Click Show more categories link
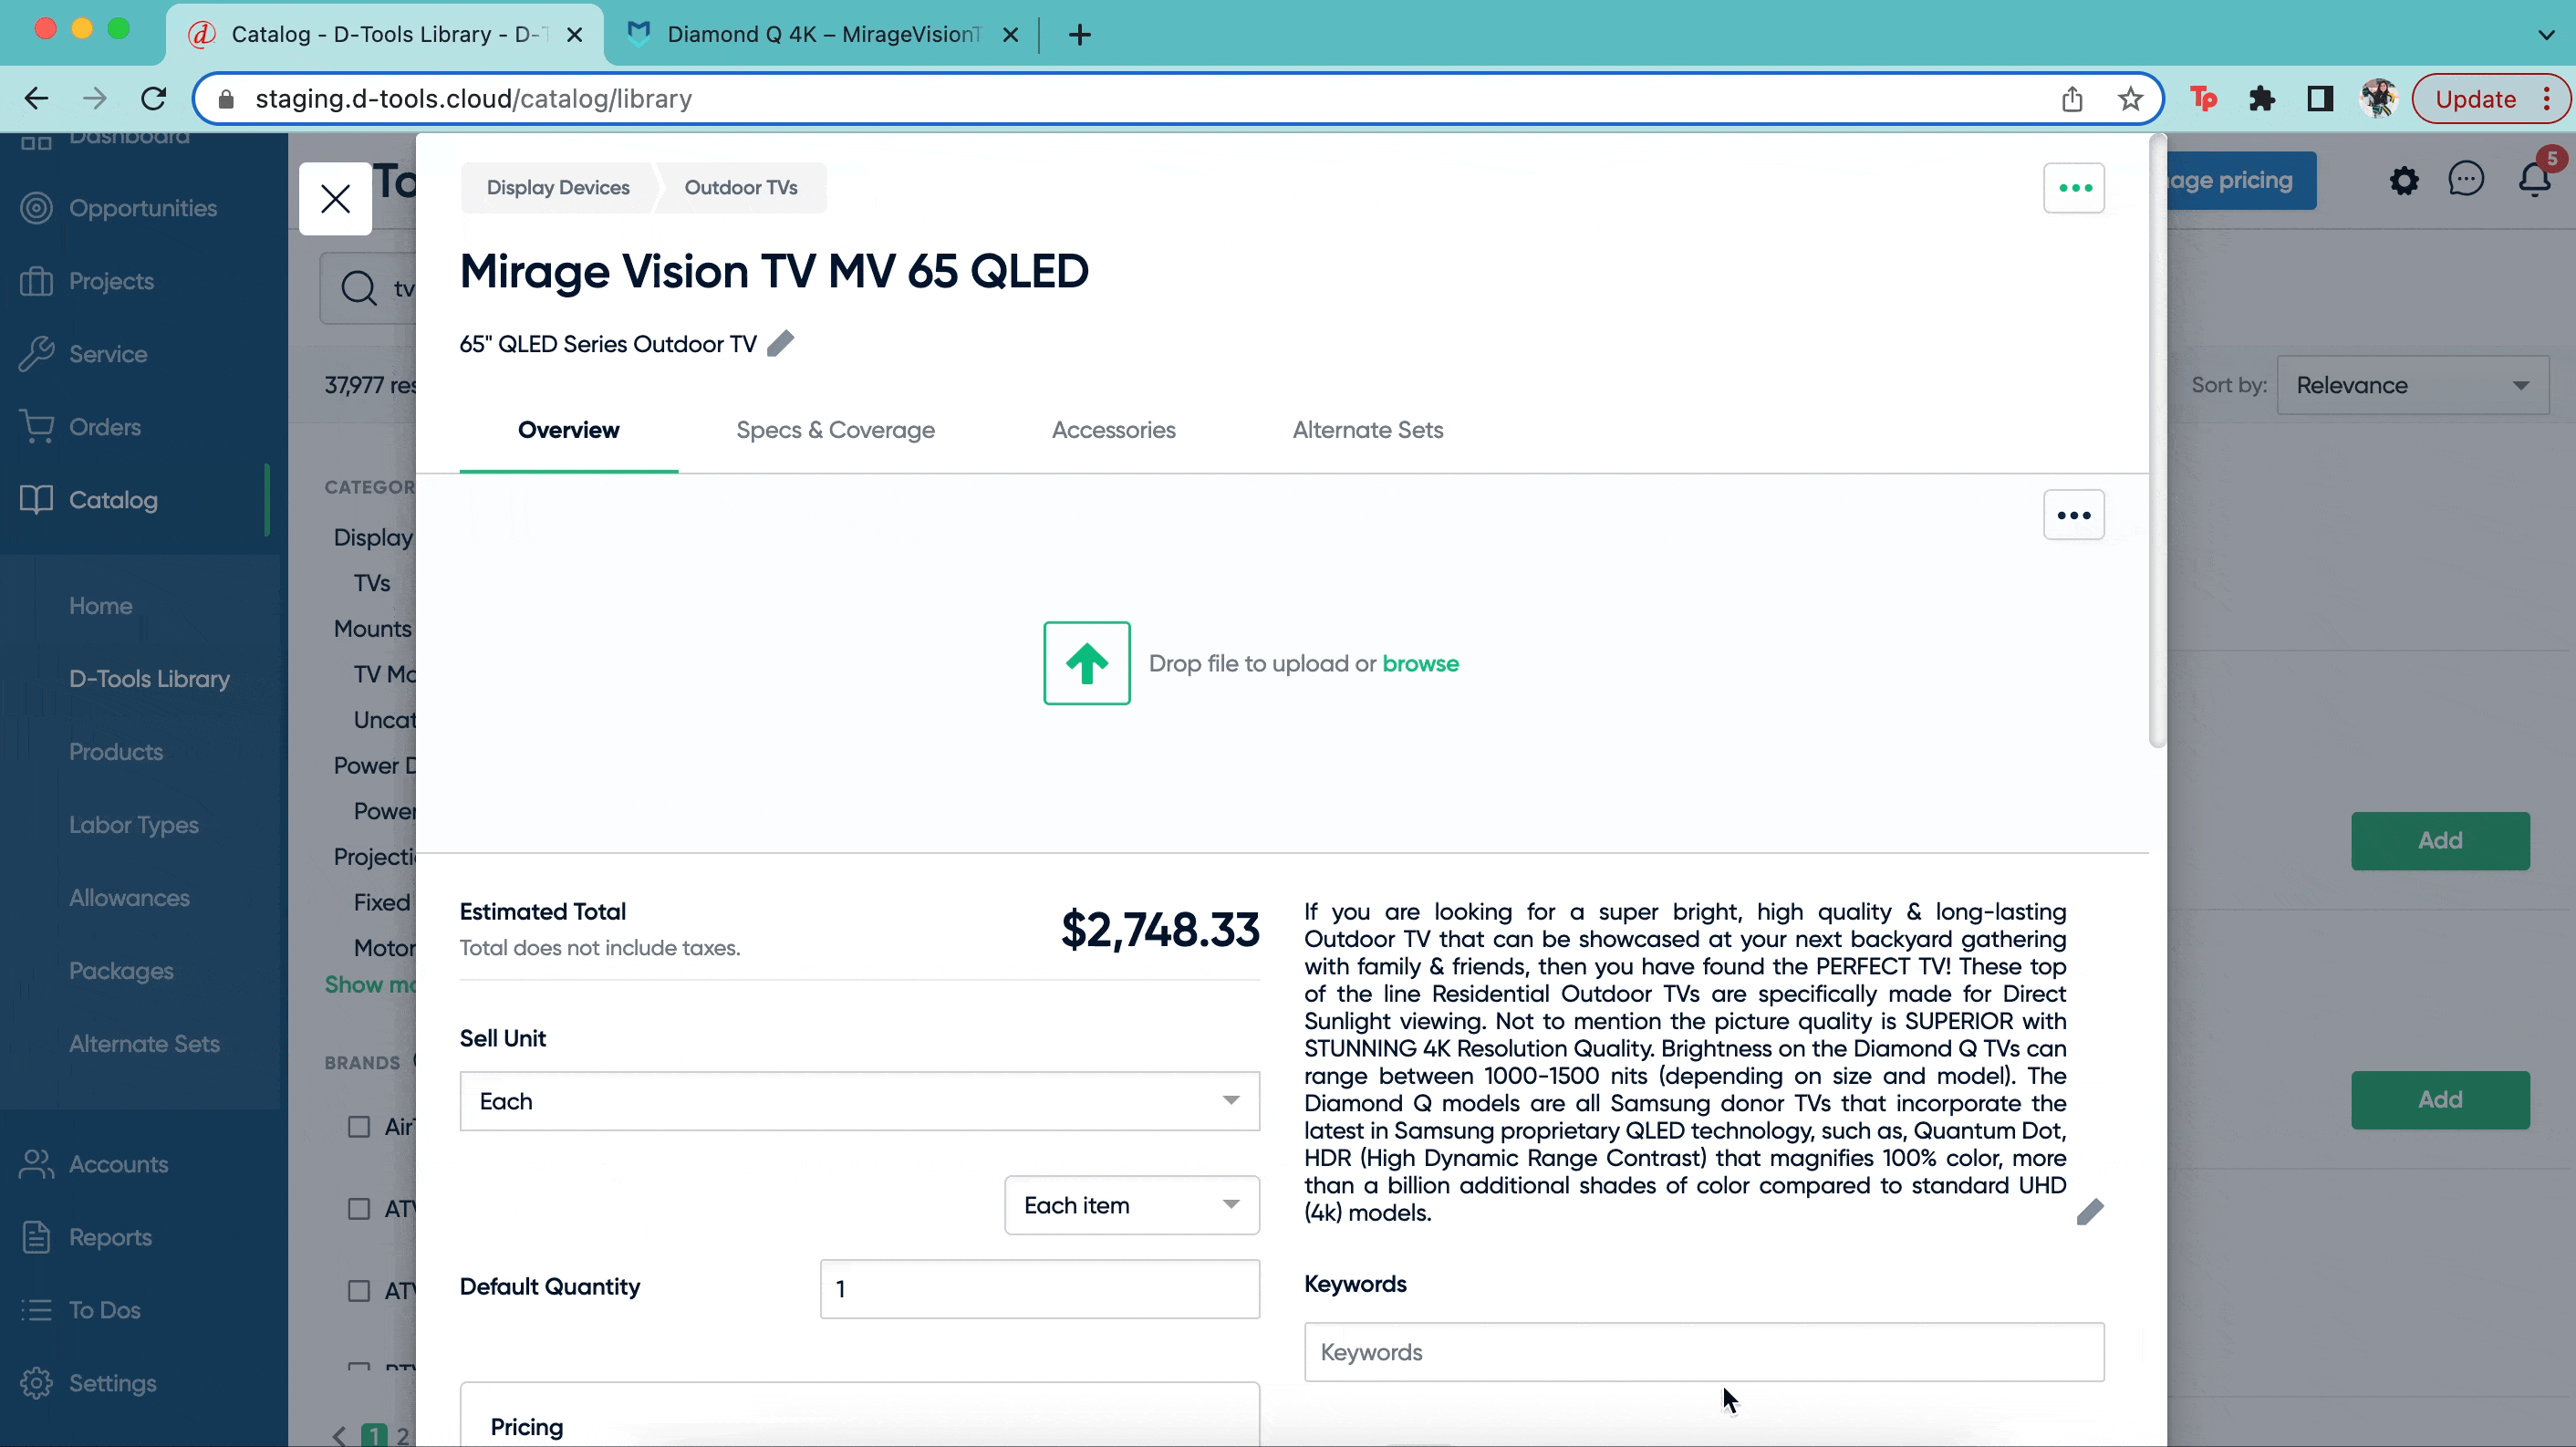Viewport: 2576px width, 1447px height. (x=369, y=985)
